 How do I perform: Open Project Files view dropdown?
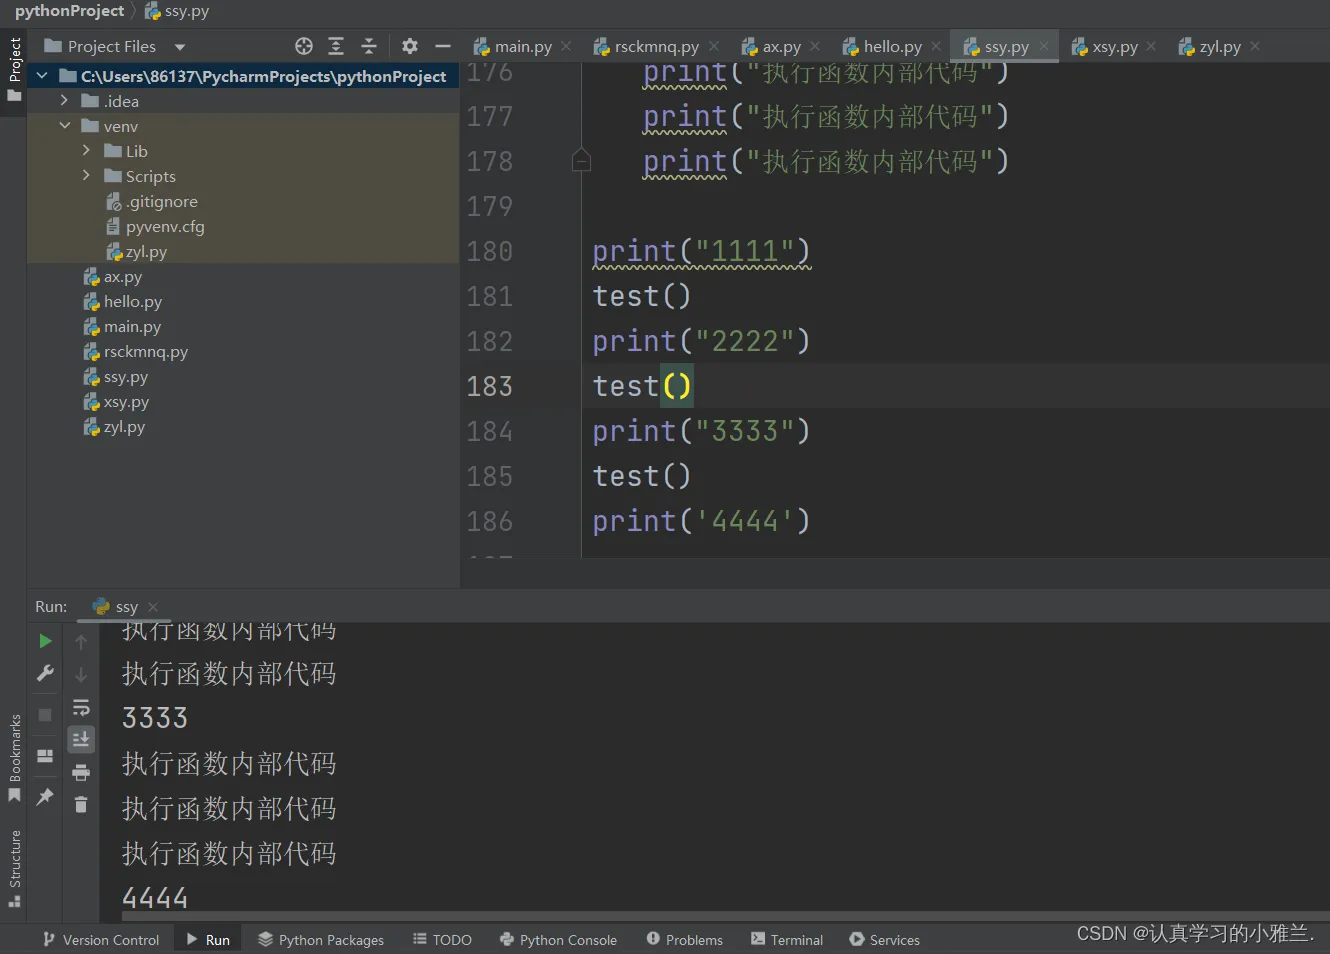click(x=180, y=47)
